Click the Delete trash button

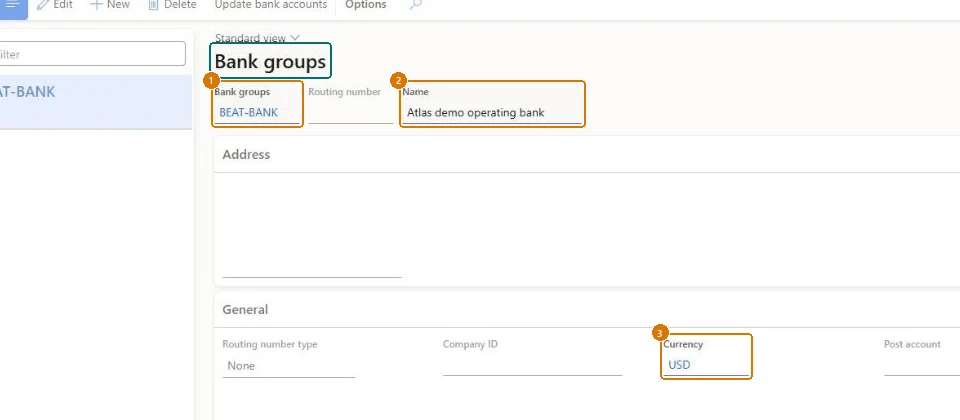172,5
